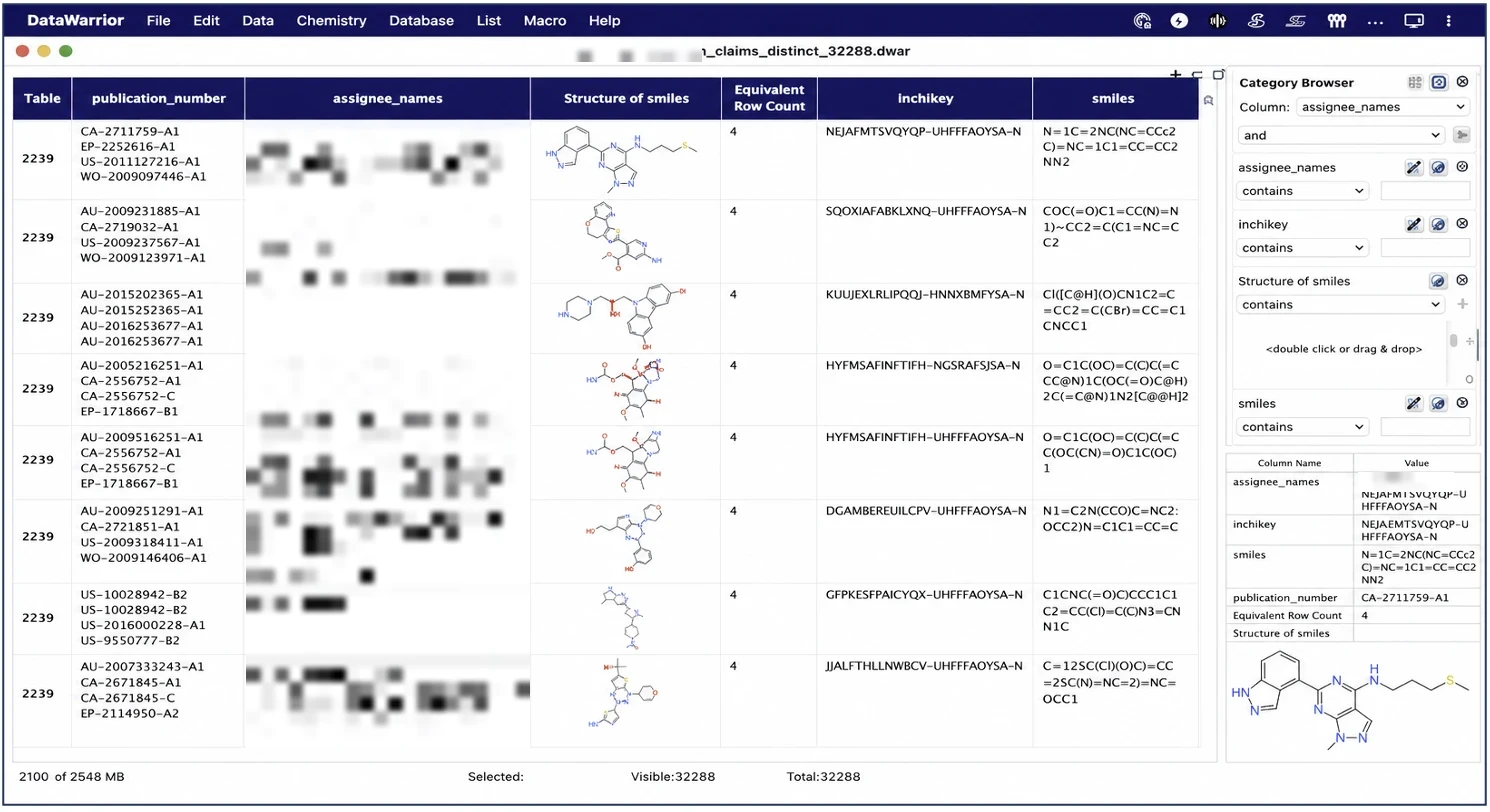Image resolution: width=1490 pixels, height=812 pixels.
Task: Click the screen mirroring display icon
Action: click(1413, 20)
